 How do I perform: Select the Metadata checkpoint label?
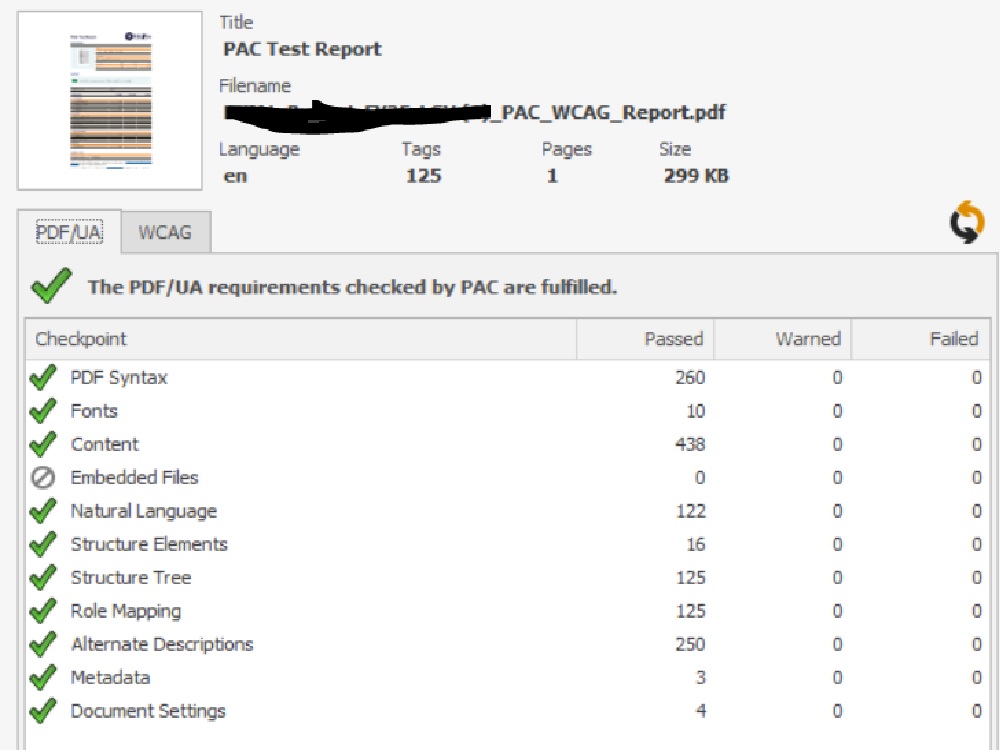tap(110, 677)
